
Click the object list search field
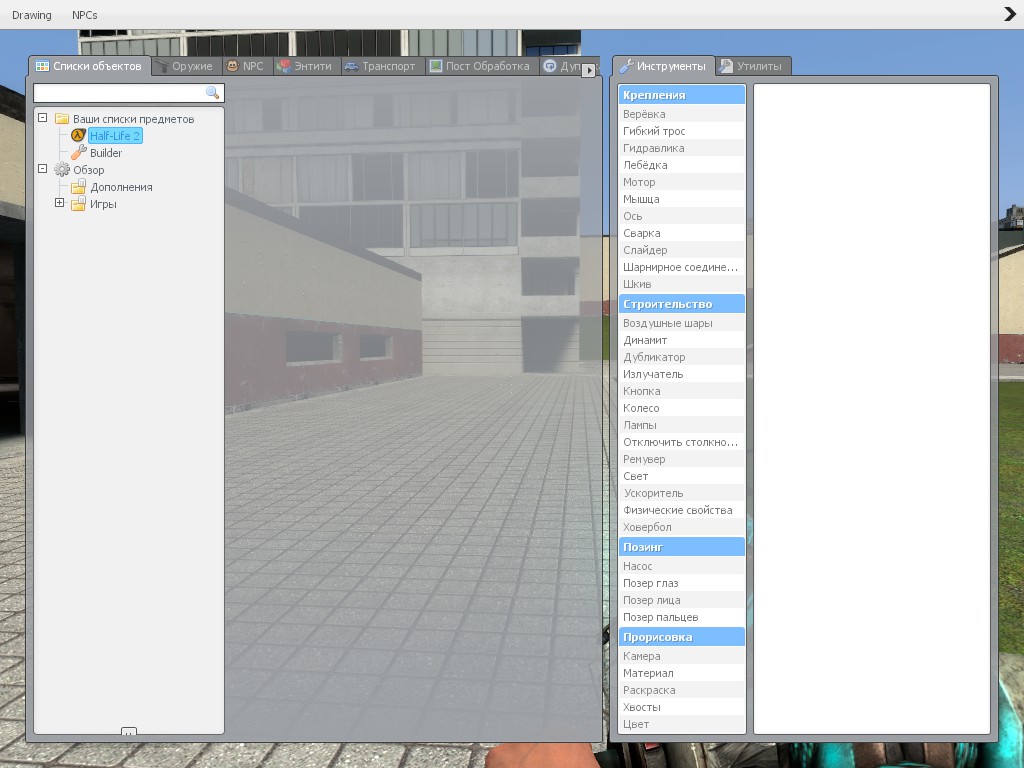[x=120, y=93]
